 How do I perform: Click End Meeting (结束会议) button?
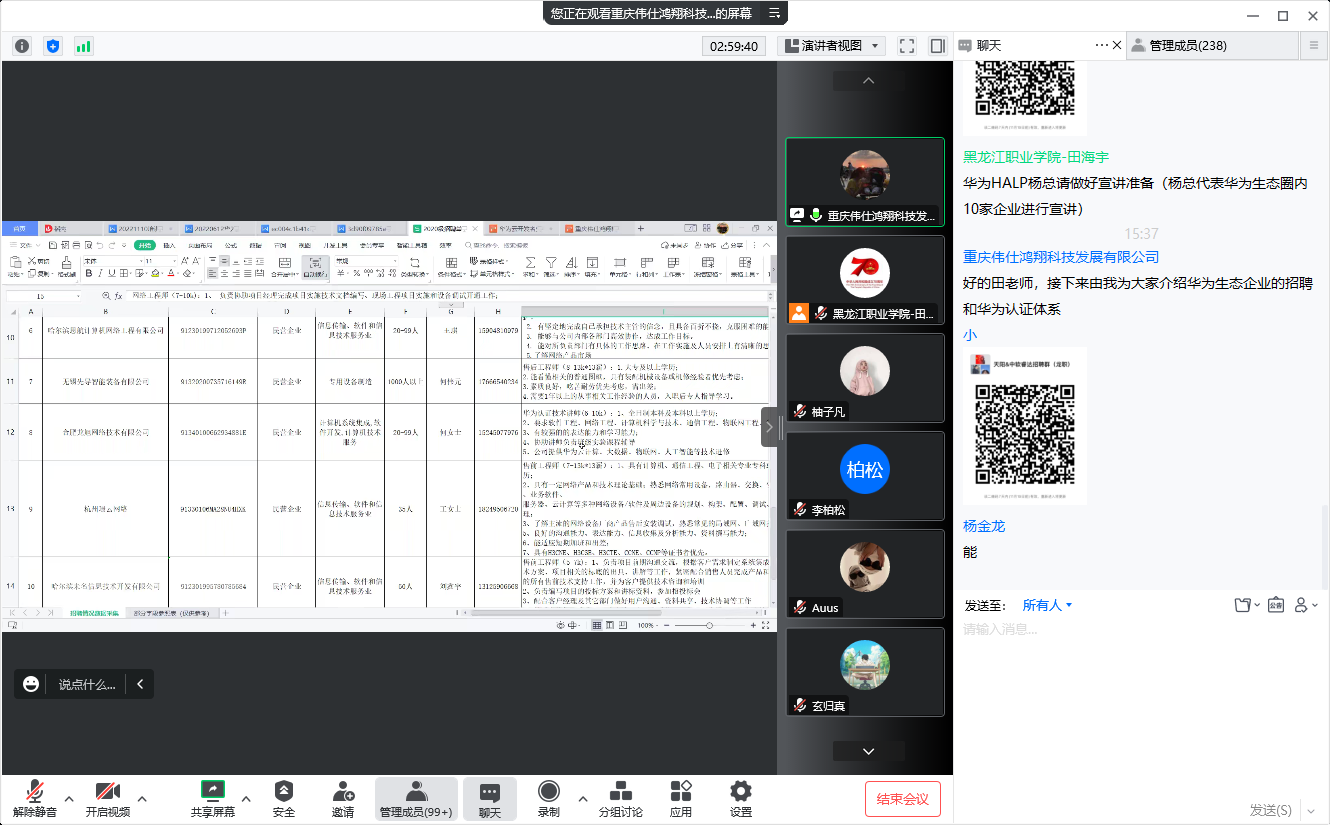click(x=902, y=799)
